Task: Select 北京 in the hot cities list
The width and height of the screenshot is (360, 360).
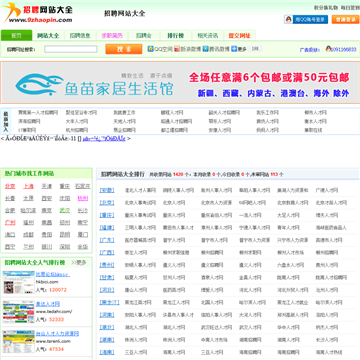Action: click(10, 186)
